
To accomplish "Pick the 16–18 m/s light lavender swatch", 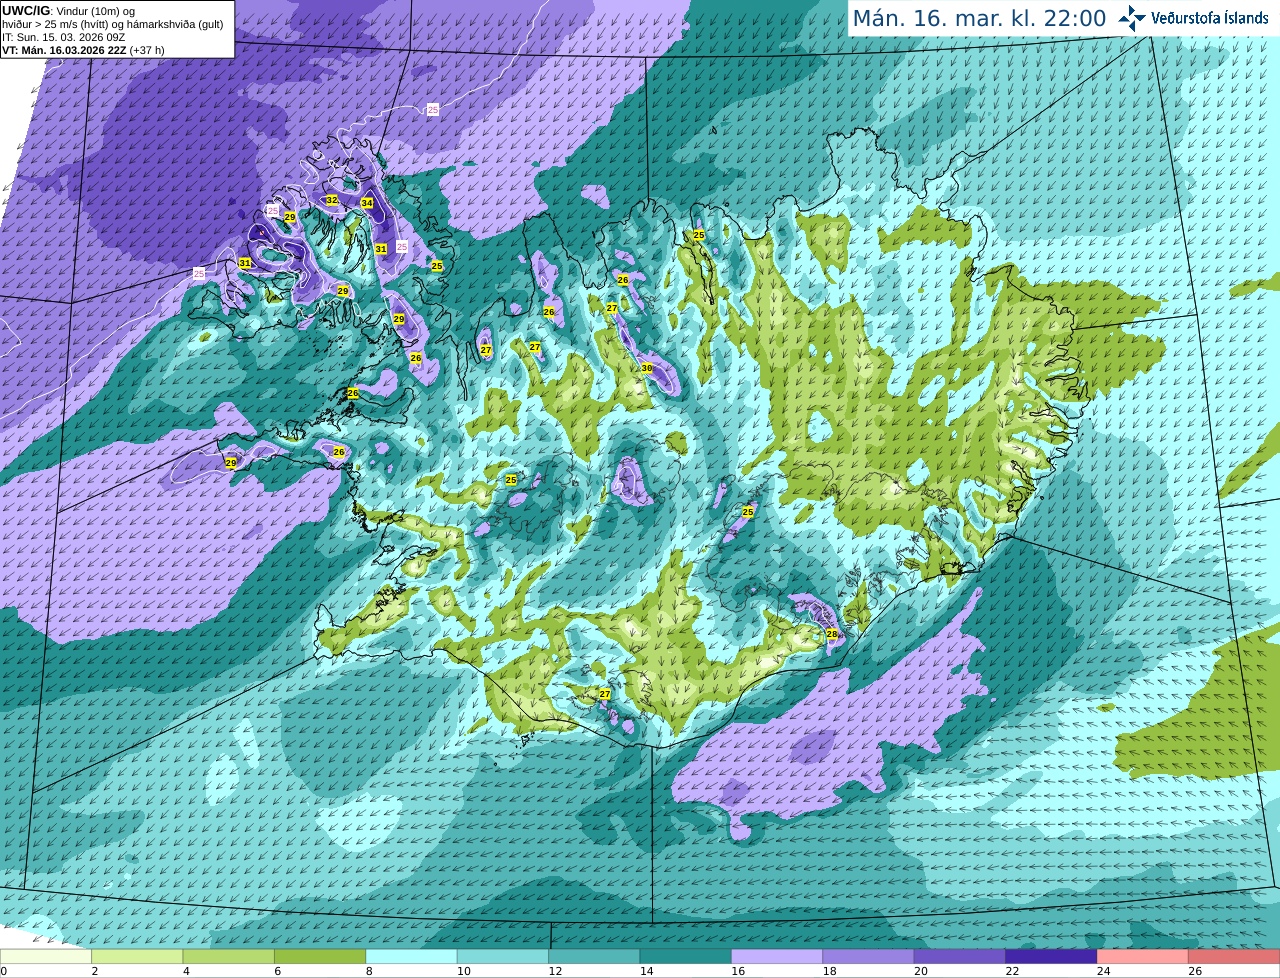I will pyautogui.click(x=777, y=956).
